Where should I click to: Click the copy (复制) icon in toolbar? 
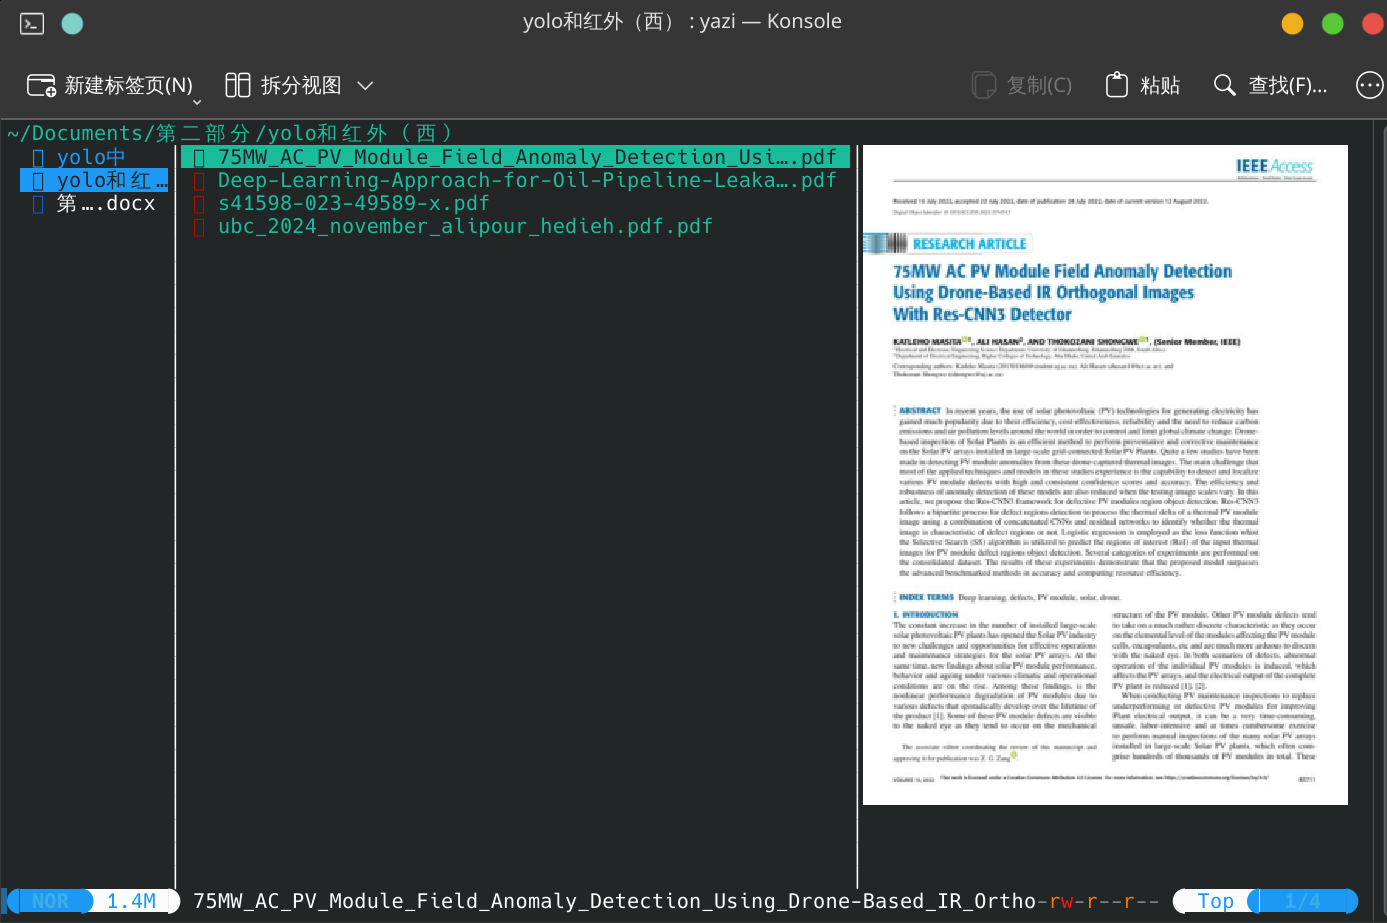pyautogui.click(x=983, y=84)
